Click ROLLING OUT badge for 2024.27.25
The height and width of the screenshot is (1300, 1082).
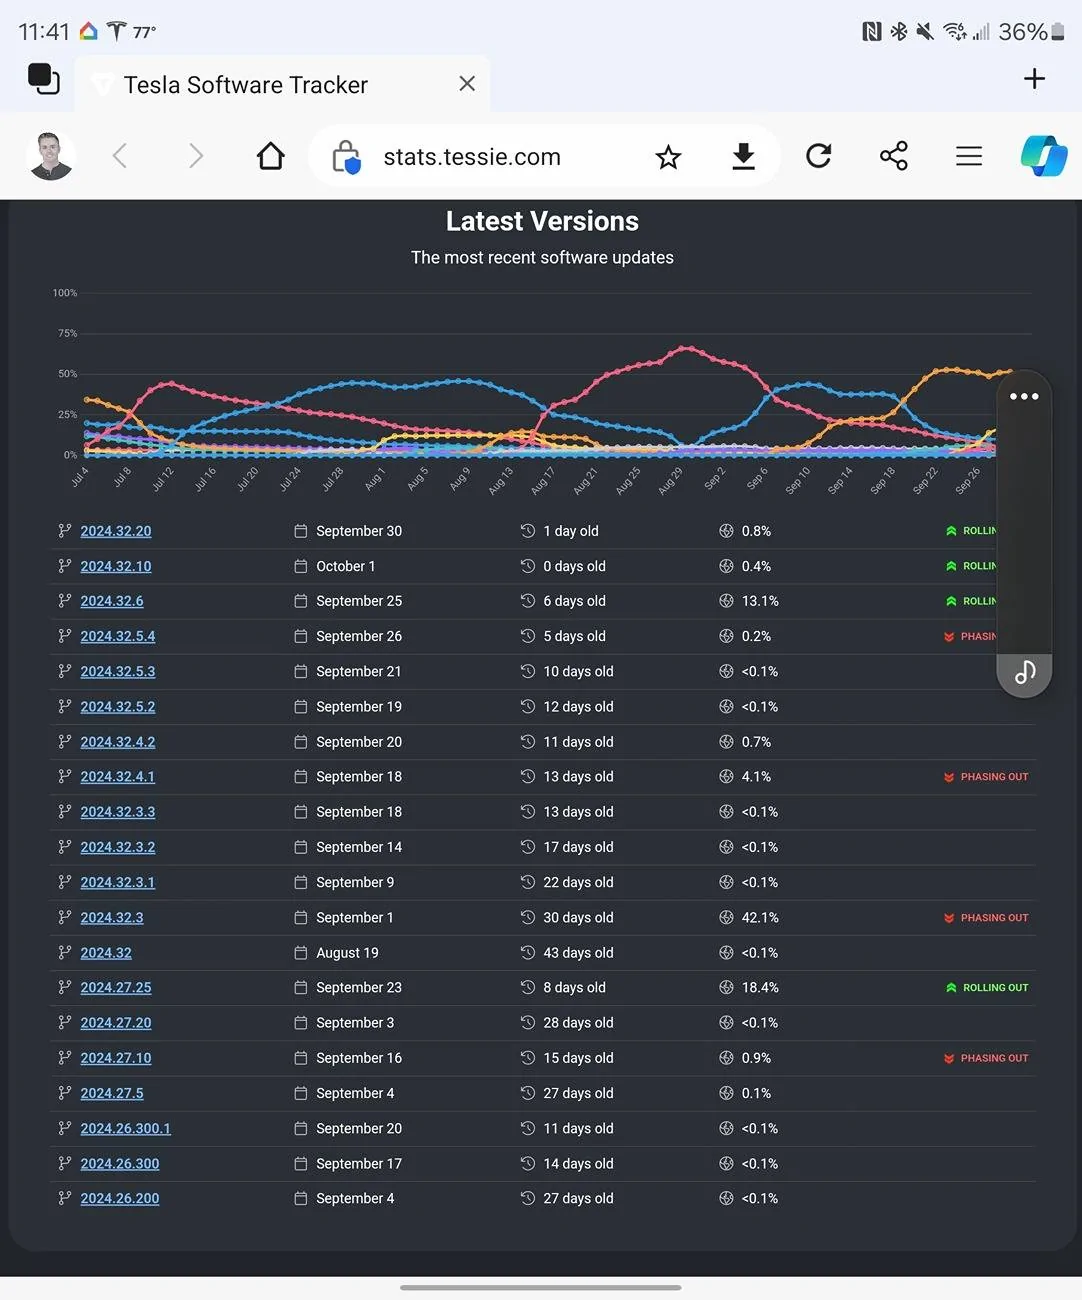987,988
